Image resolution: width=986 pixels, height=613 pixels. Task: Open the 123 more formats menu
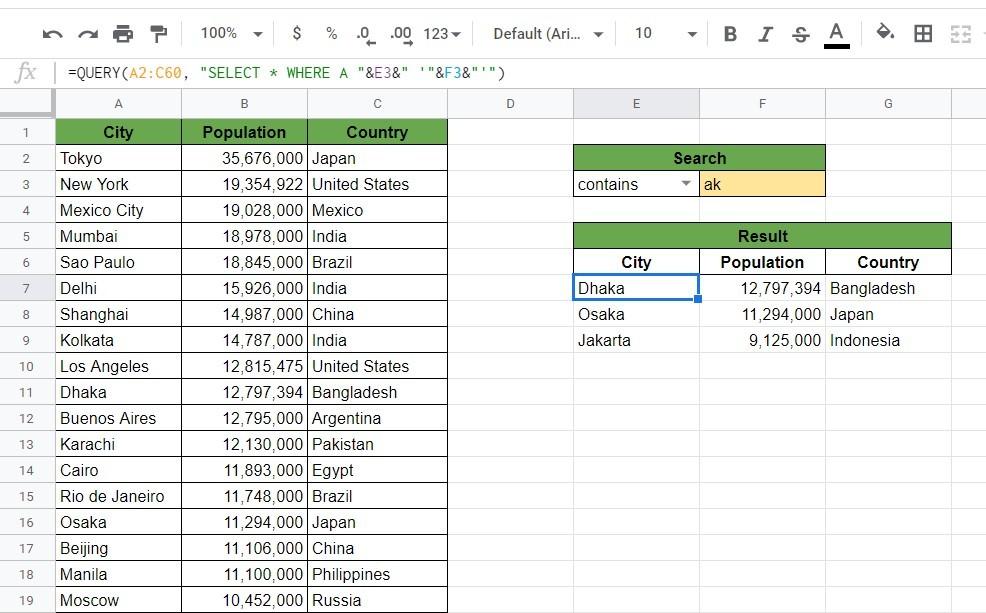pos(442,34)
